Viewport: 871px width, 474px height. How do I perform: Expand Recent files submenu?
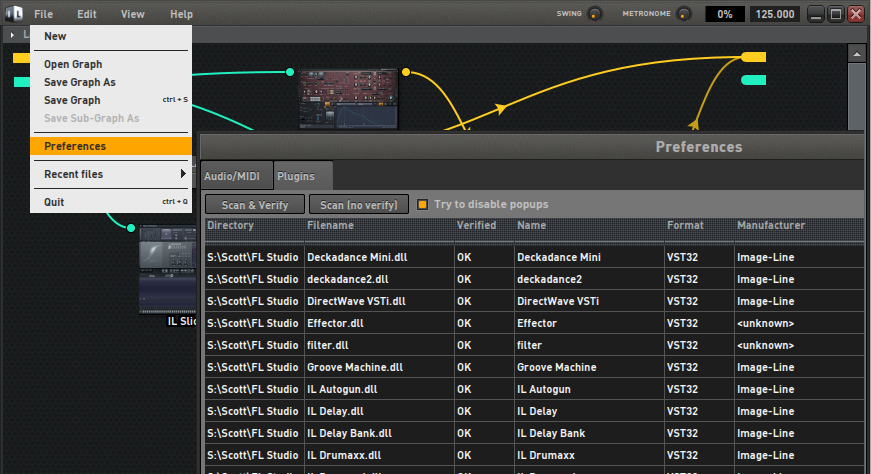click(x=111, y=174)
